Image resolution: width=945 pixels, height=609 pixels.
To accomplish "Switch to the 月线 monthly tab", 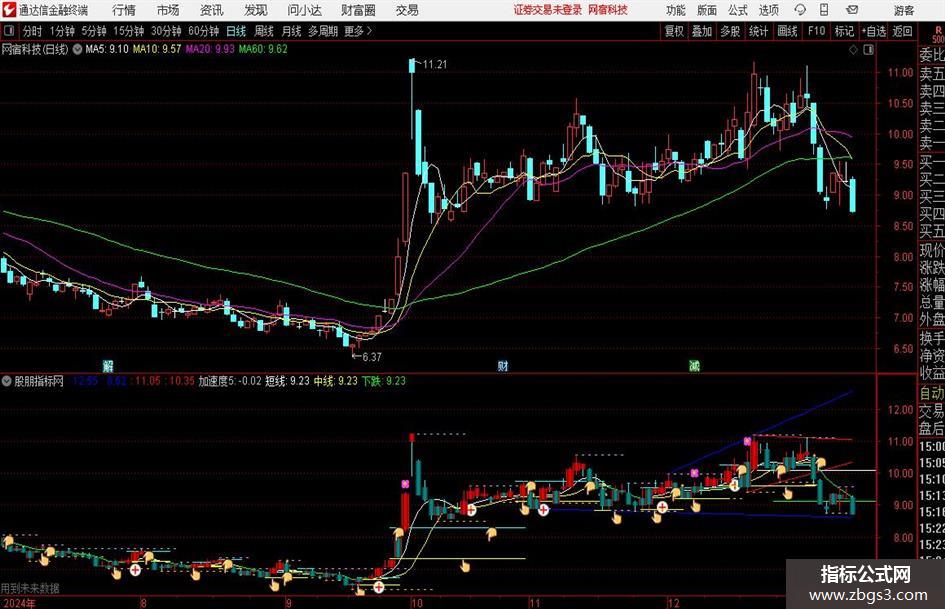I will pyautogui.click(x=292, y=31).
